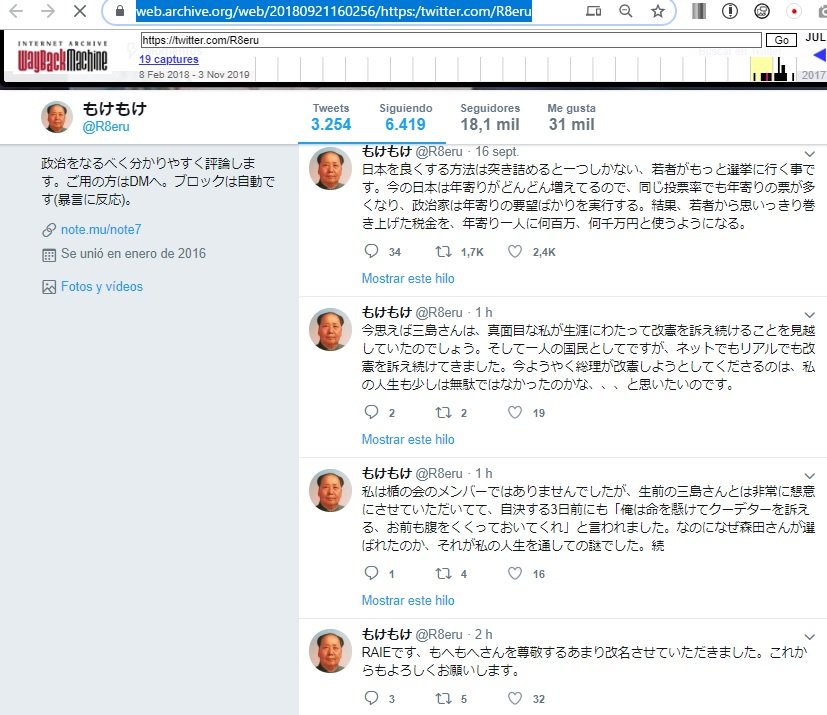
Task: Select the Siguiendo 6.419 tab
Action: tap(406, 117)
